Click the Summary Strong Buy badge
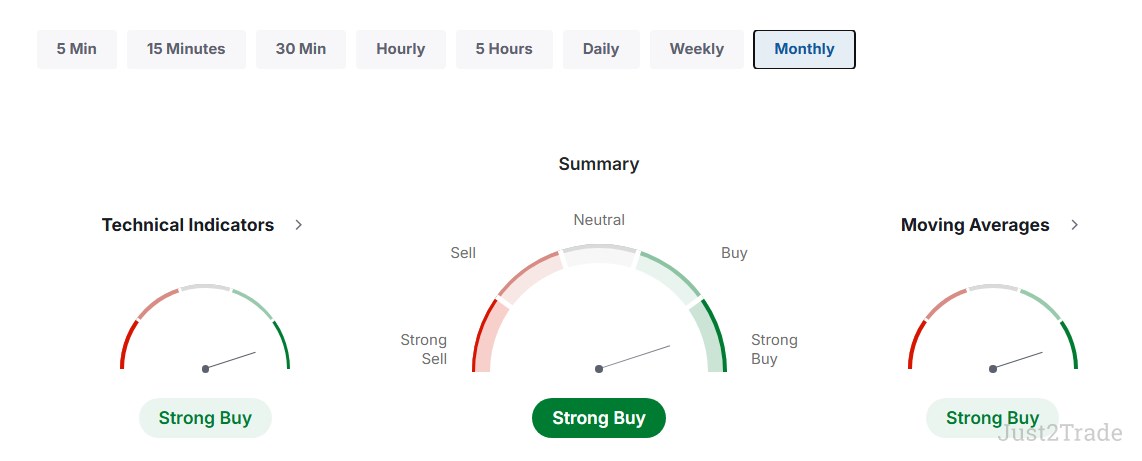This screenshot has height=461, width=1142. [599, 418]
